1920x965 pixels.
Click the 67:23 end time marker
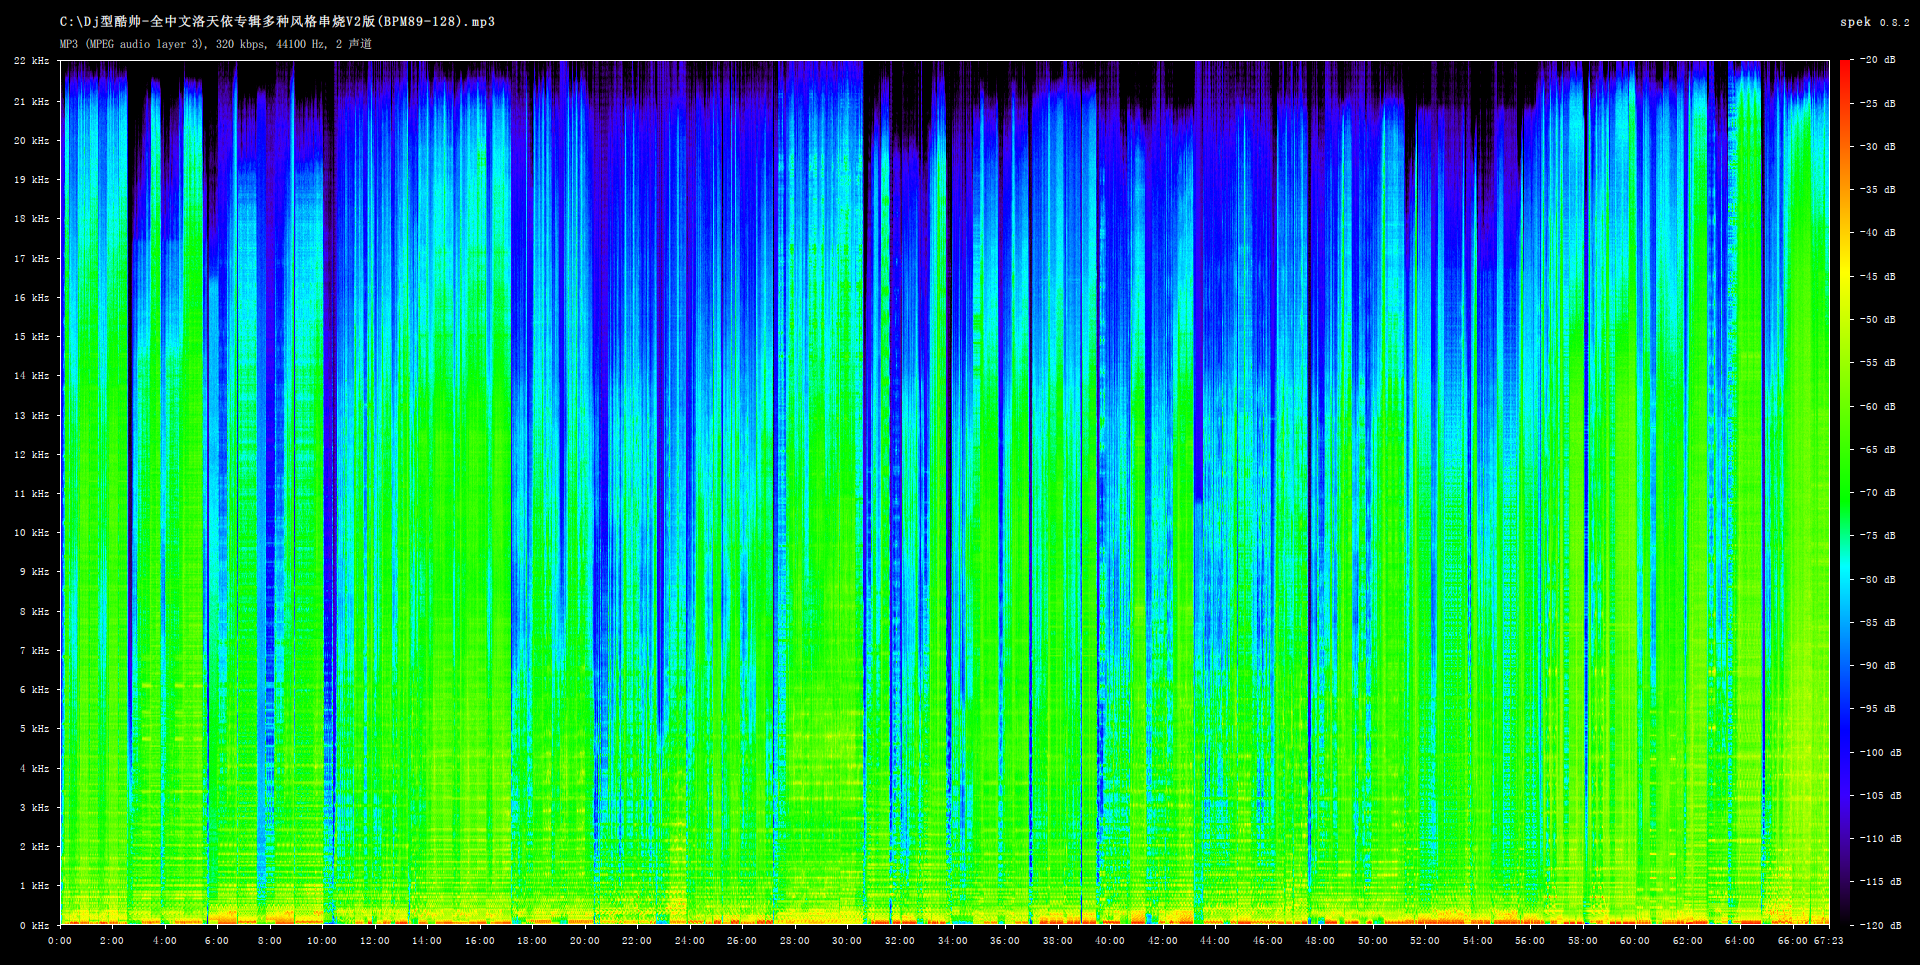[1829, 941]
